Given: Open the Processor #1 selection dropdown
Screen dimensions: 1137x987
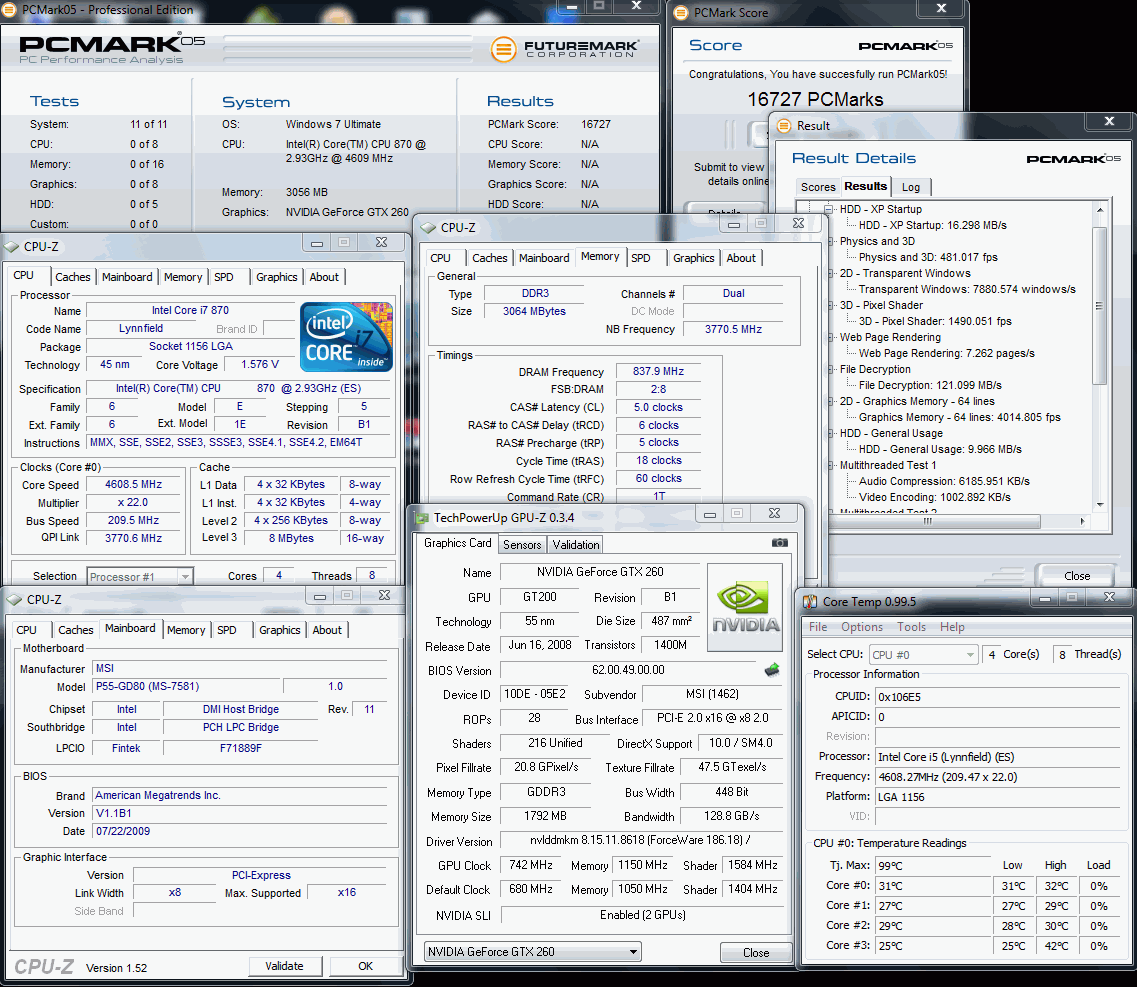Looking at the screenshot, I should pos(139,577).
